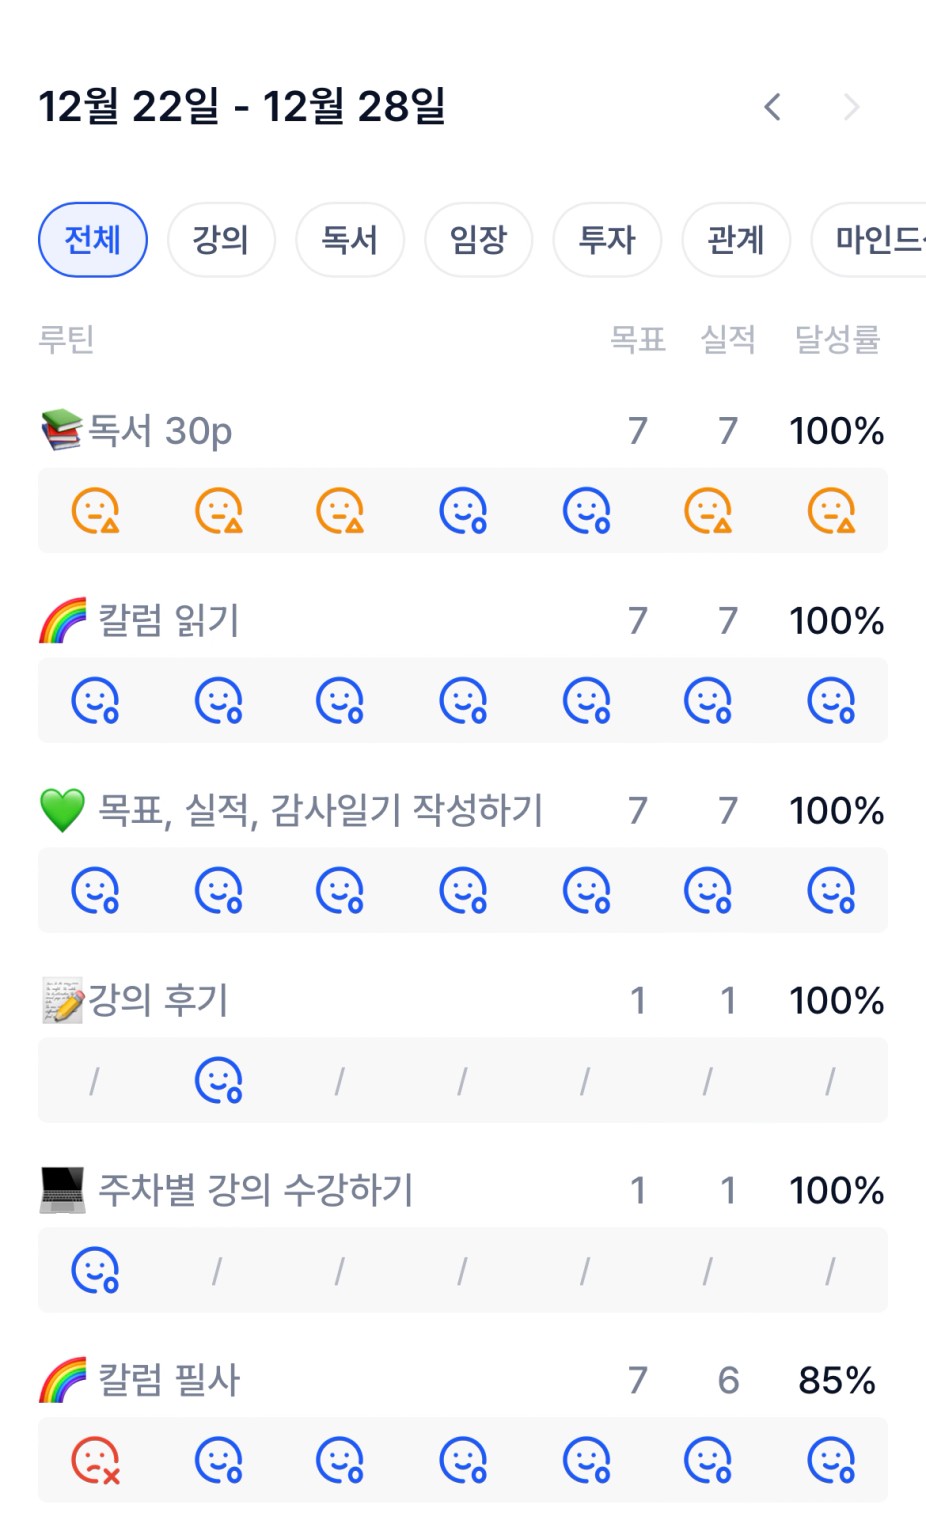Toggle the red failed face in 칼럼 필사

[x=95, y=1461]
